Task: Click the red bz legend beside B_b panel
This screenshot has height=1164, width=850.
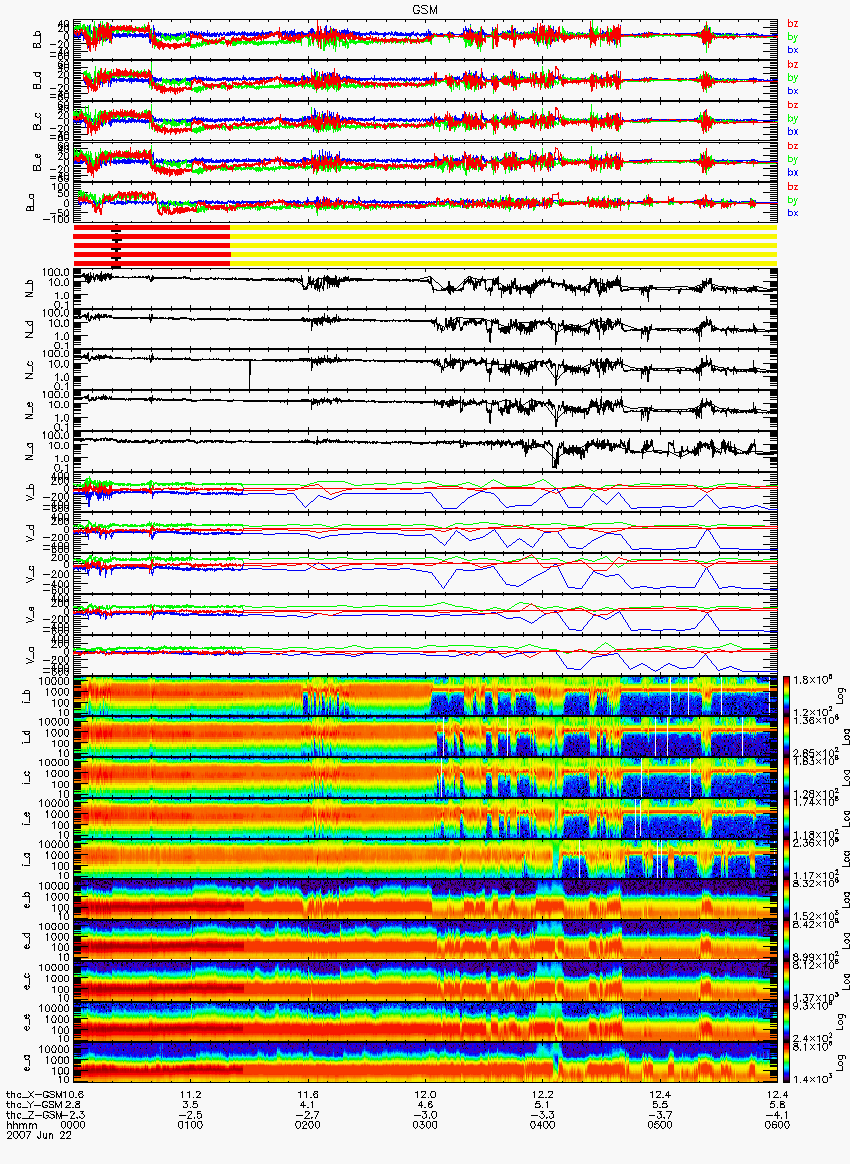Action: click(793, 24)
